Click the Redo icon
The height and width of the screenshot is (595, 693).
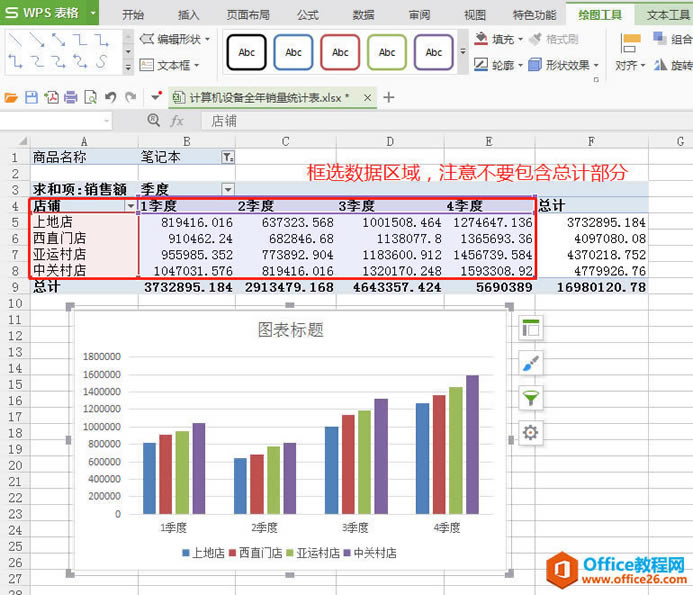click(x=130, y=98)
